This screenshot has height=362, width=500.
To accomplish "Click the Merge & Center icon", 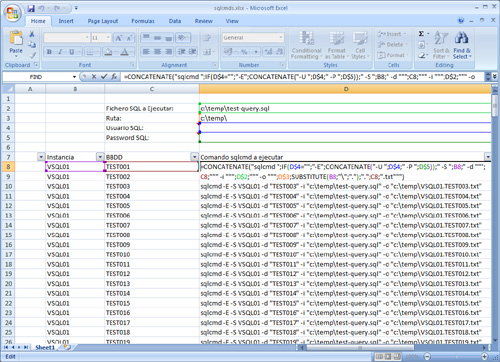I will [x=207, y=52].
